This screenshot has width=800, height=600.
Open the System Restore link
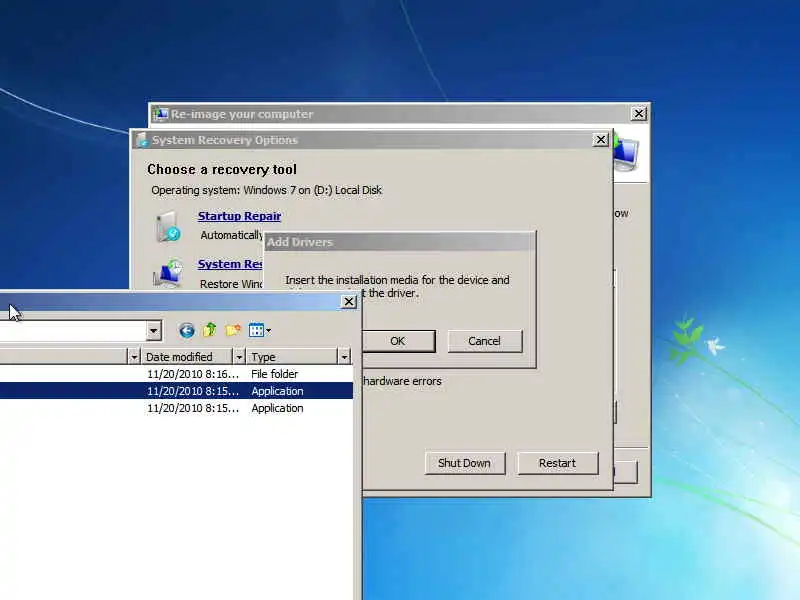click(230, 264)
